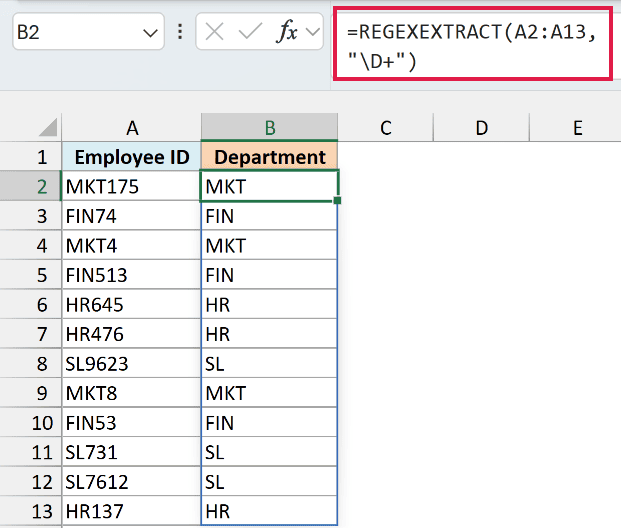Click Department cell SL in row 12

pyautogui.click(x=269, y=481)
